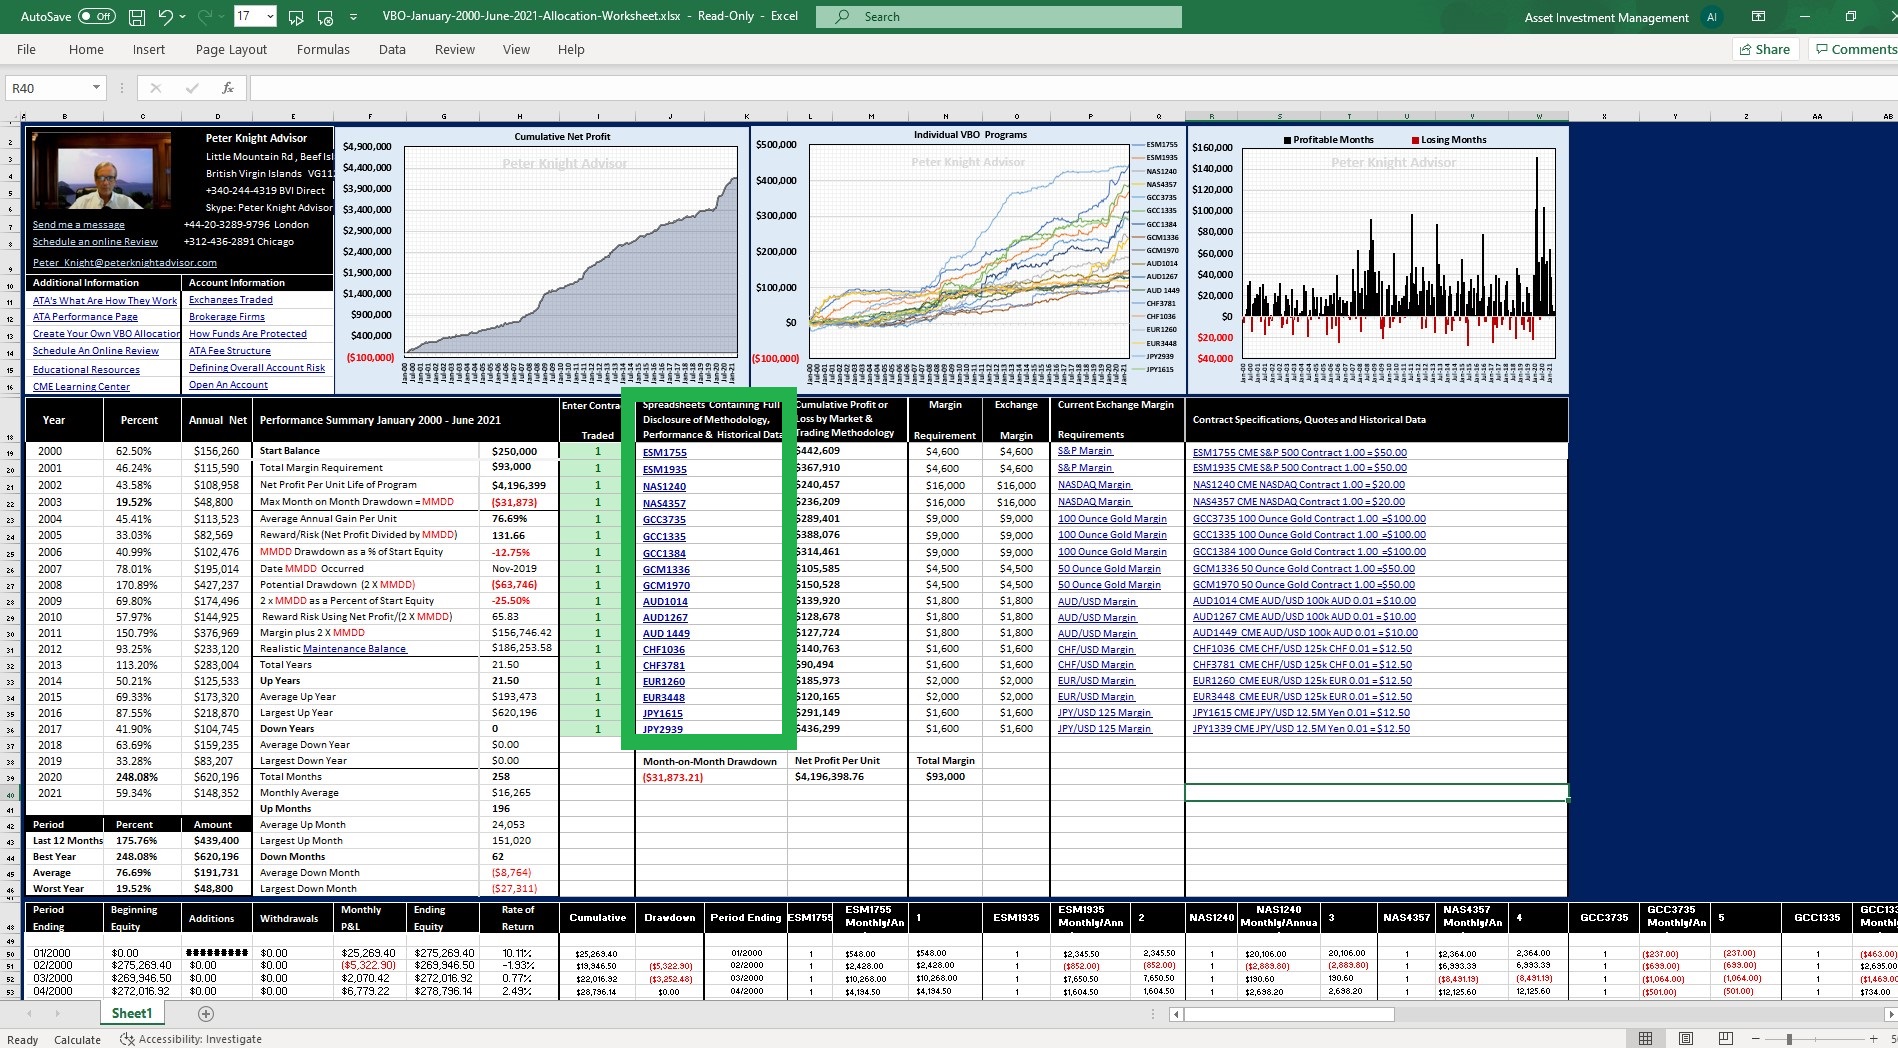The image size is (1898, 1048).
Task: Toggle the AutoSave switch
Action: point(96,17)
